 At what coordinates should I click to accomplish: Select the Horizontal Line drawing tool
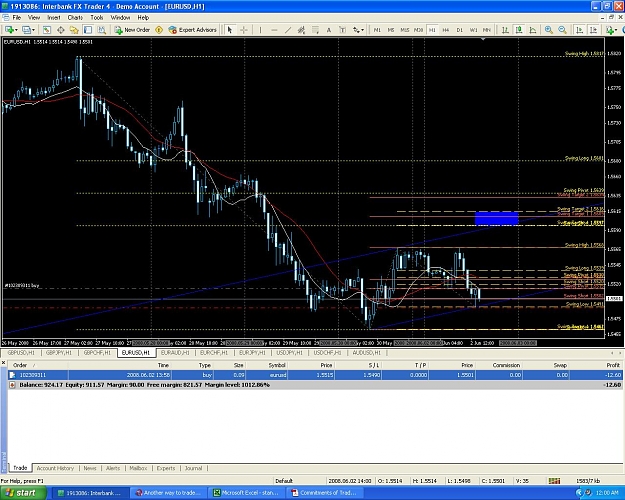(274, 30)
